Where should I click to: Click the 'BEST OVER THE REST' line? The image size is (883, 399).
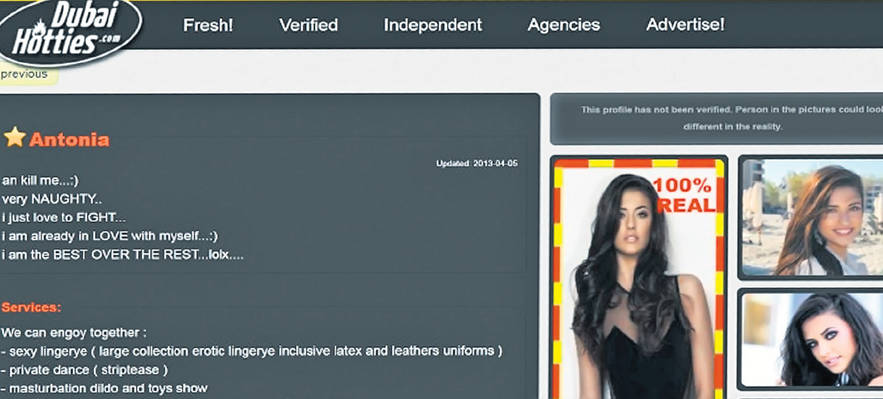[x=122, y=254]
